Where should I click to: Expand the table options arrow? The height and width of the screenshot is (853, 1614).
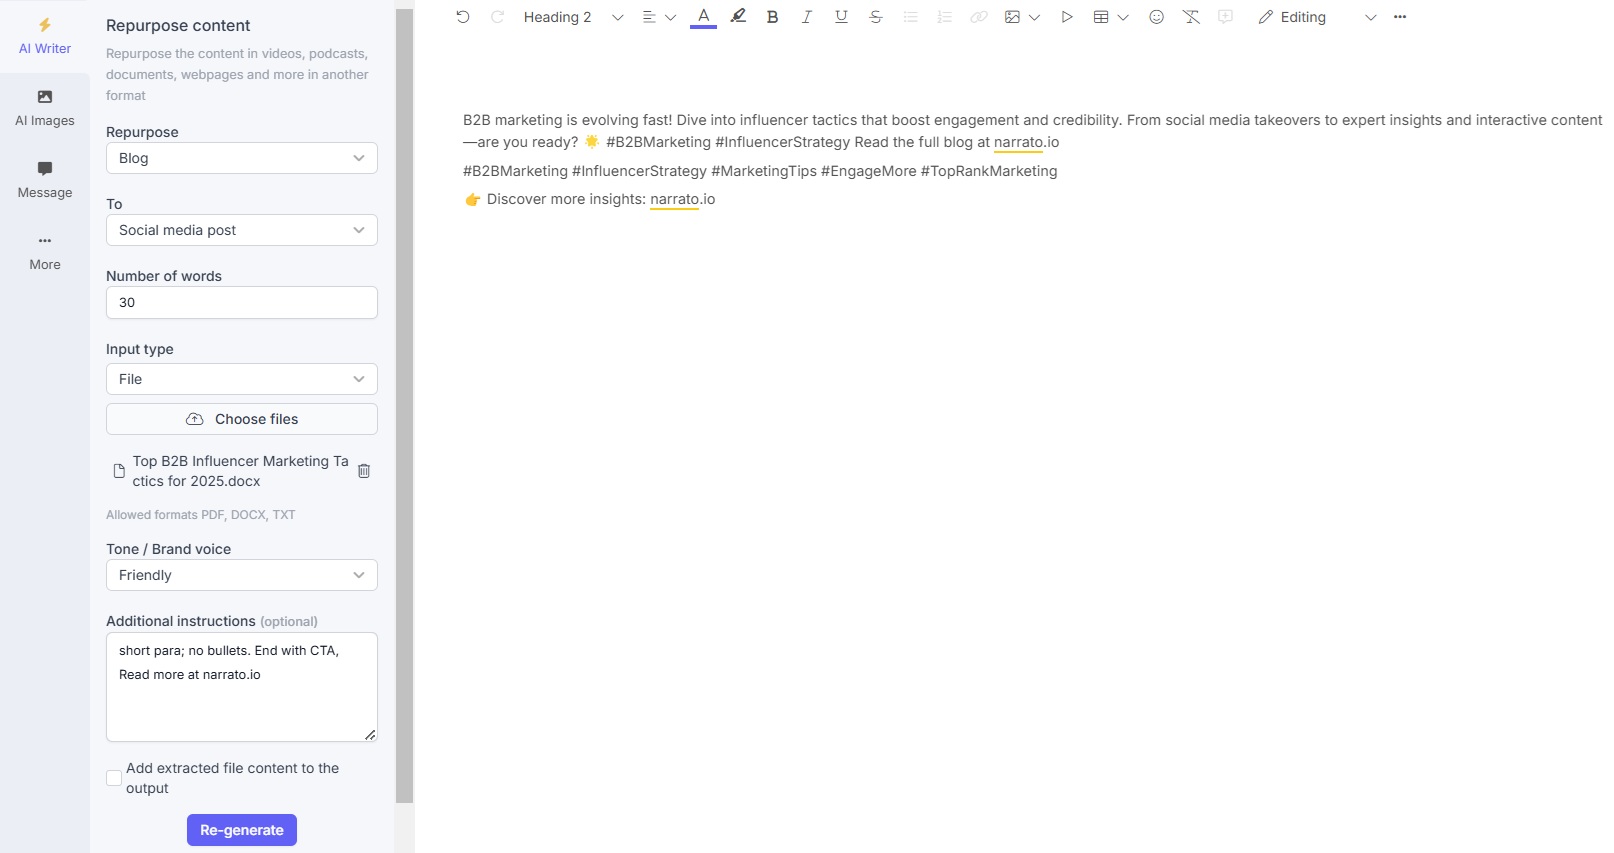pyautogui.click(x=1123, y=17)
